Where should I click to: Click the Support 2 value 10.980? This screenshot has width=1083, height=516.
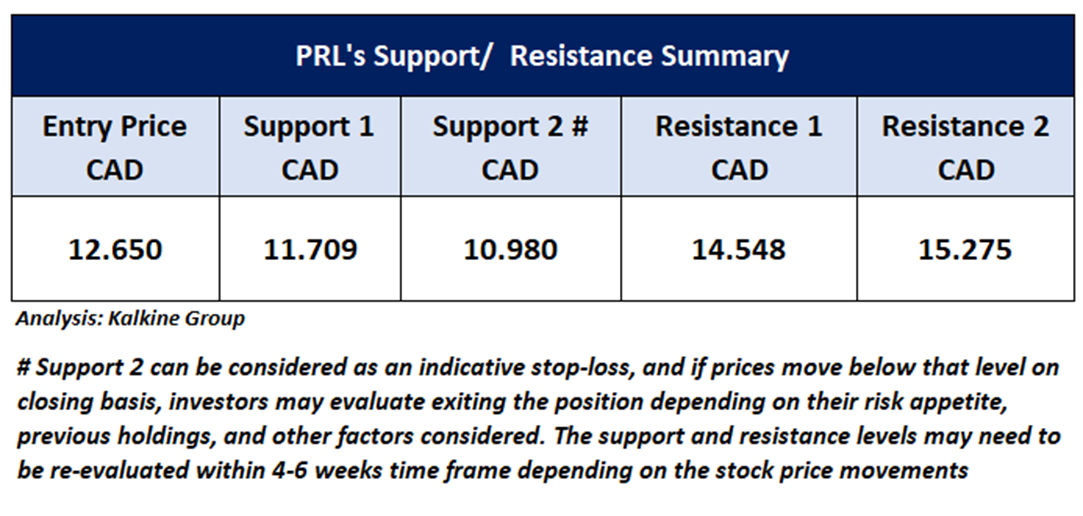(x=510, y=248)
